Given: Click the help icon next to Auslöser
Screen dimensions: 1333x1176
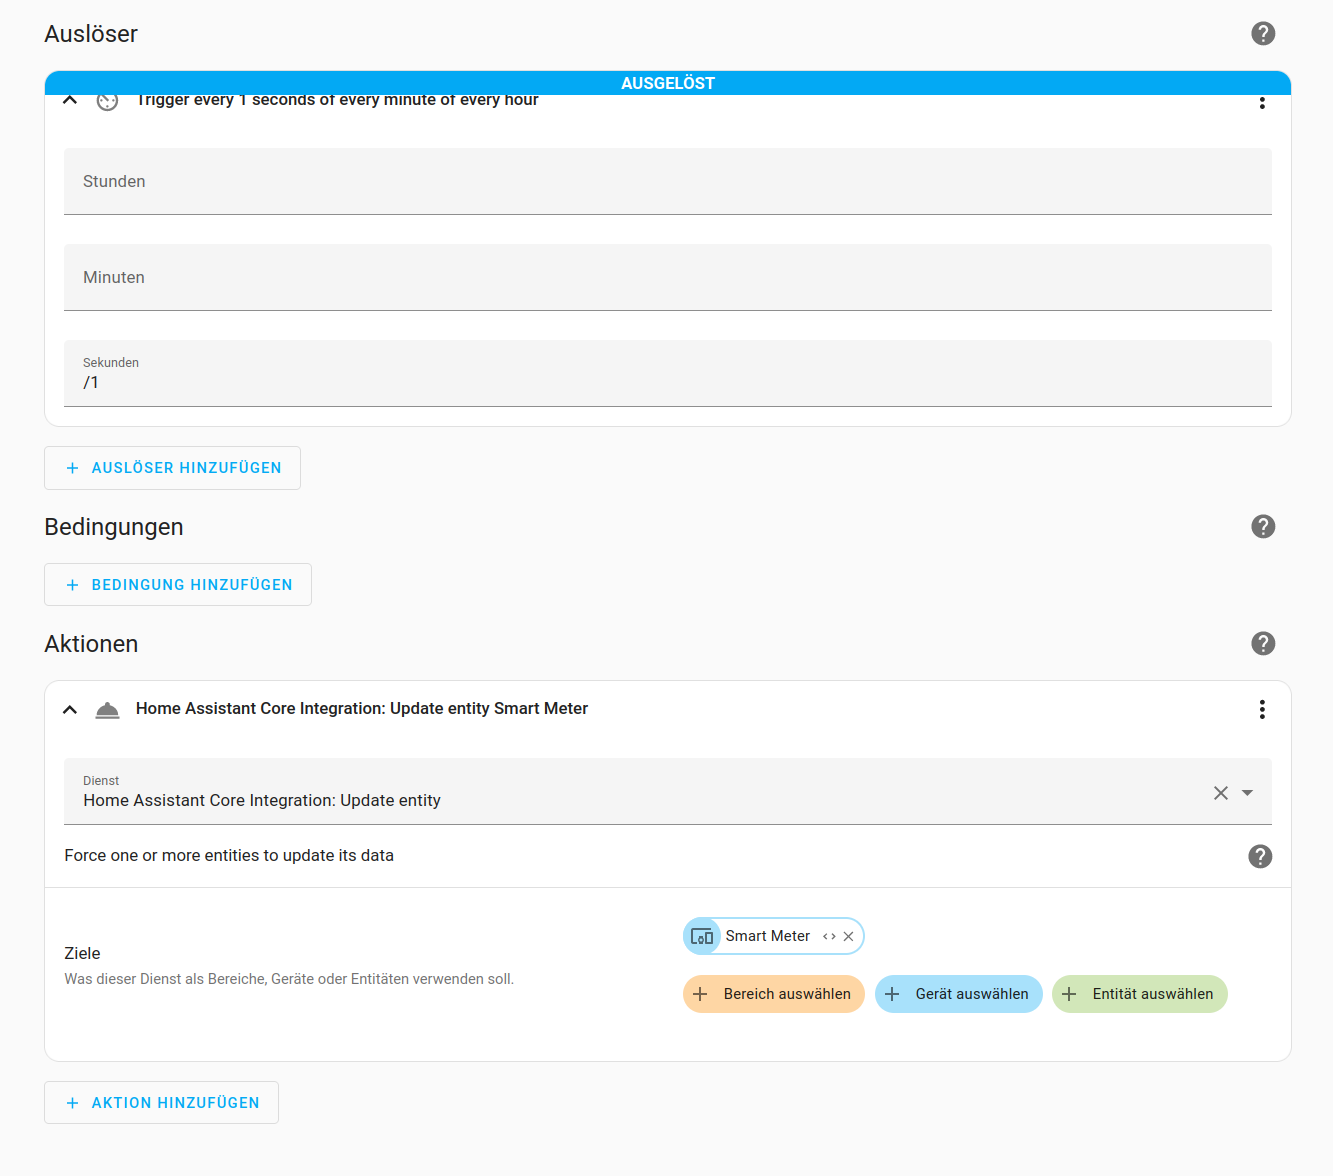Looking at the screenshot, I should pos(1263,33).
